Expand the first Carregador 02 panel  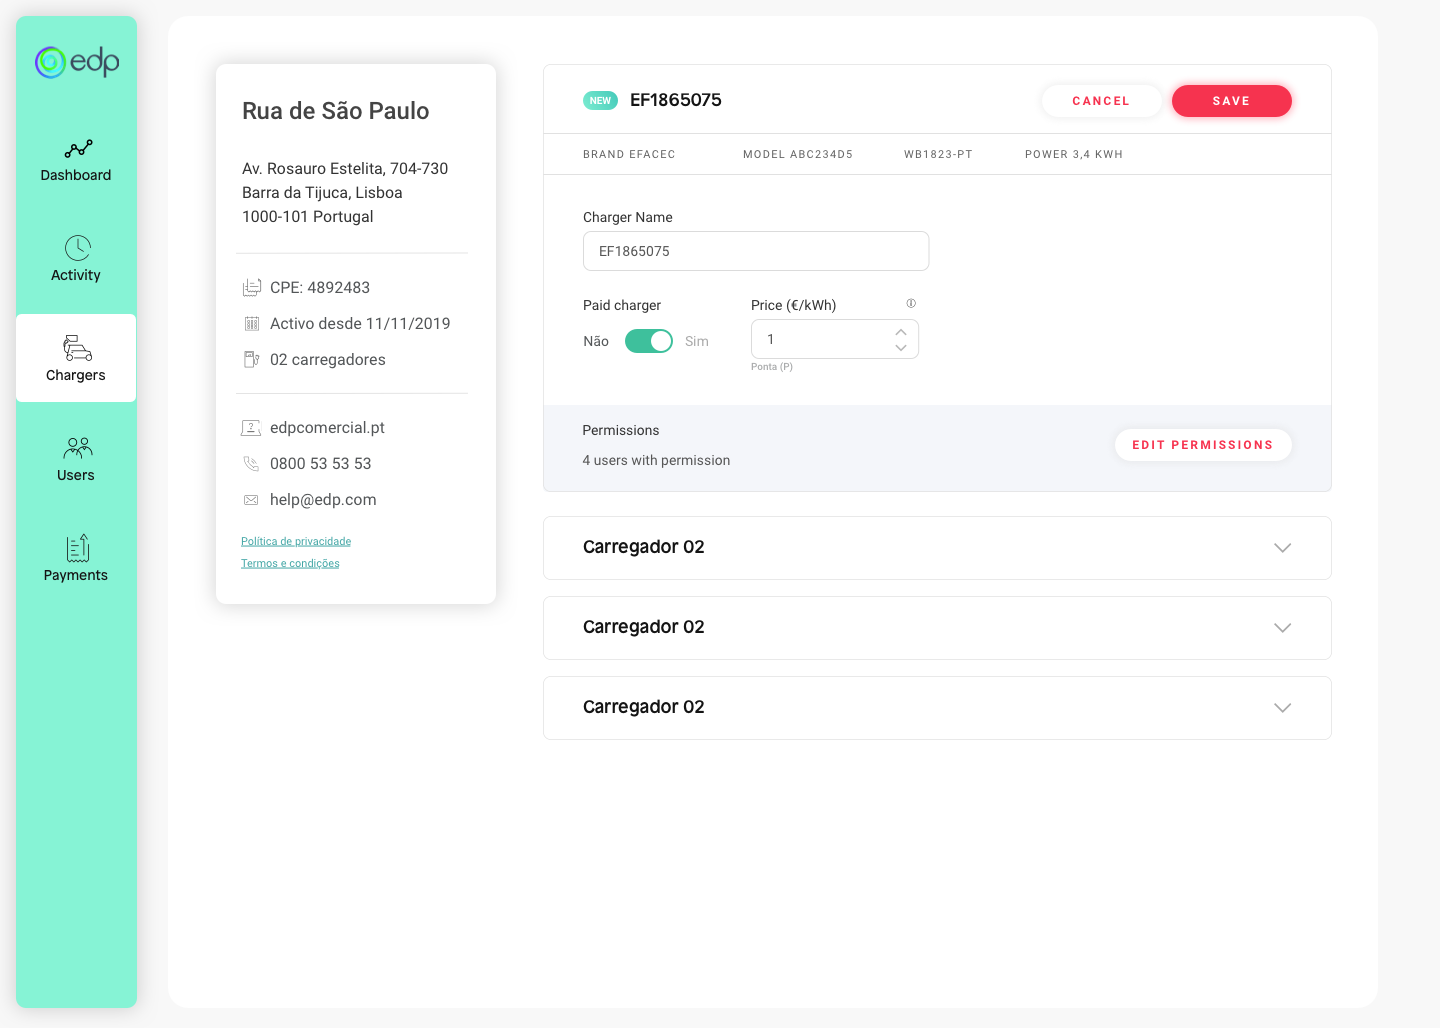point(937,548)
